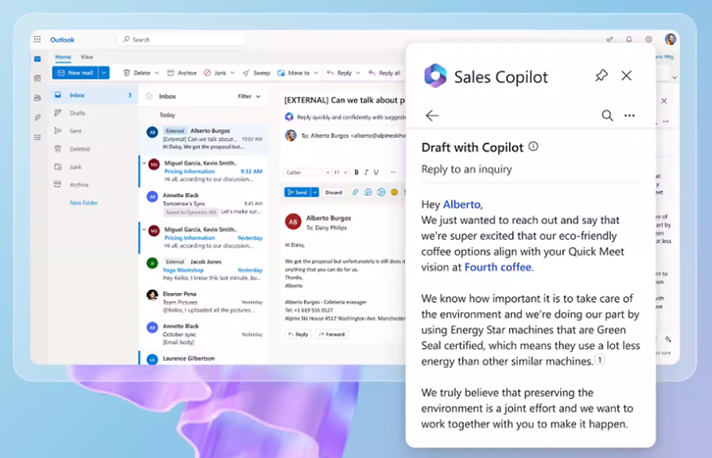Open the Jacob Jones Yoga Workshop email
Viewport: 712px width, 458px height.
click(x=203, y=270)
